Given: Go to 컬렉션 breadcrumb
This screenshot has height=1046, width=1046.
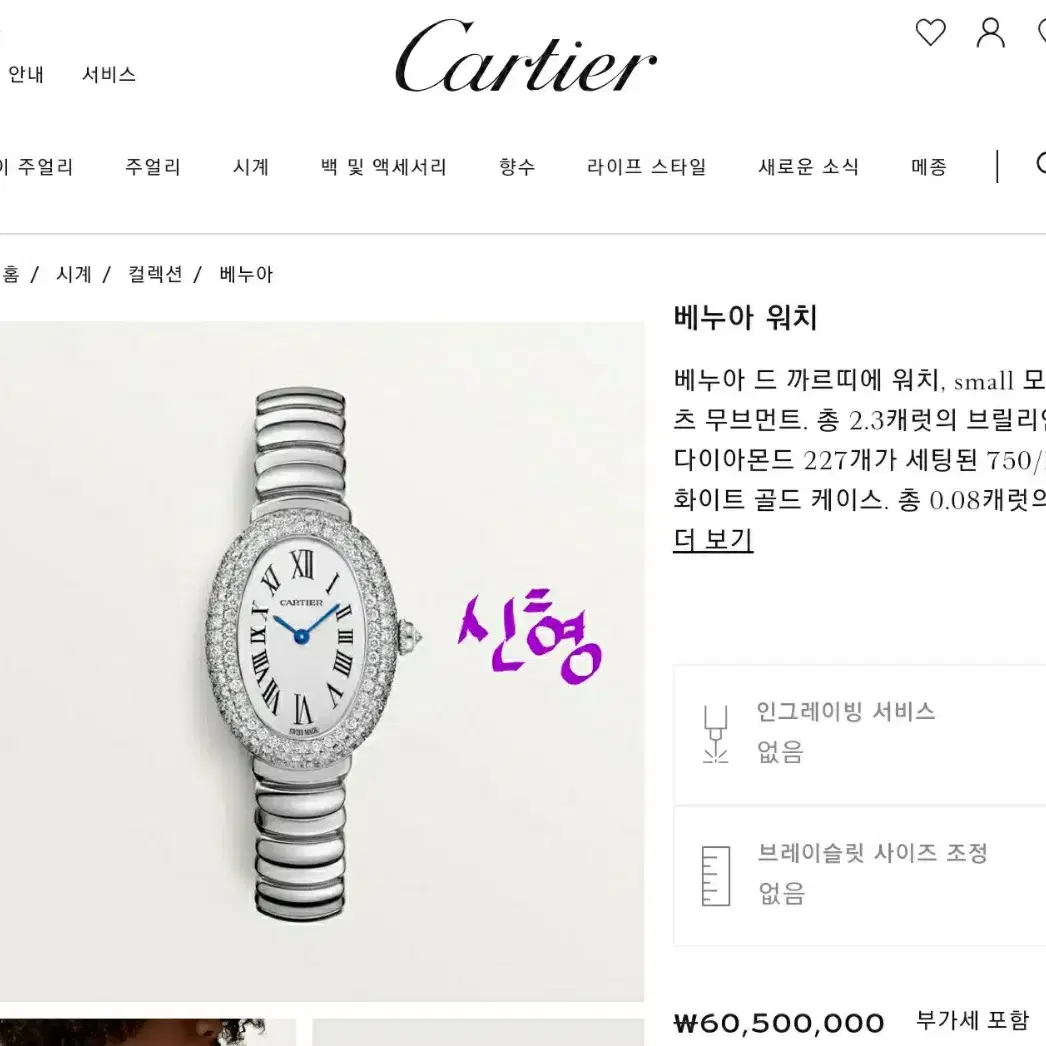Looking at the screenshot, I should [155, 274].
